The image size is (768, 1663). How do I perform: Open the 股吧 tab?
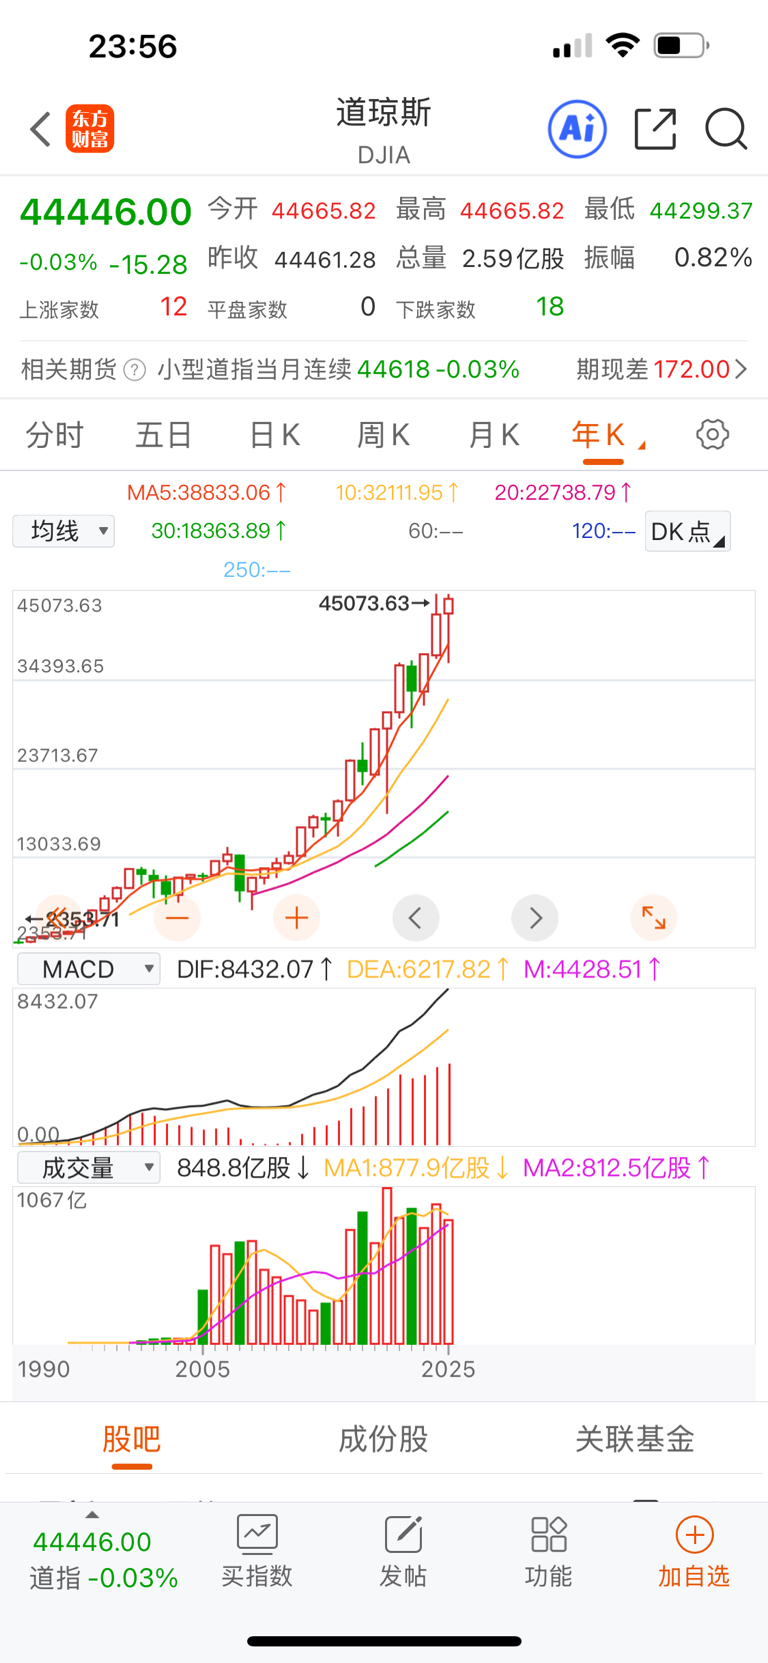(131, 1439)
